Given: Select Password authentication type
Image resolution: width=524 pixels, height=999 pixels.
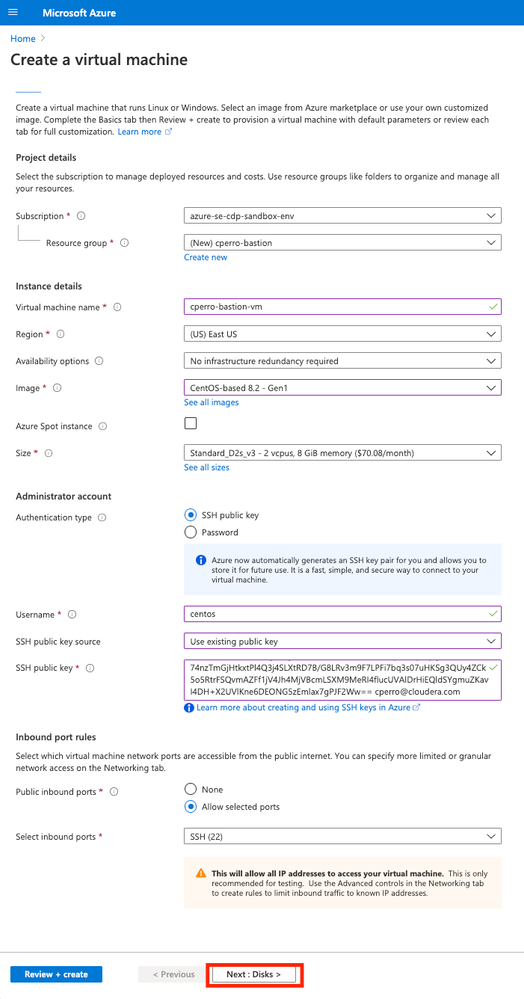Looking at the screenshot, I should click(190, 532).
